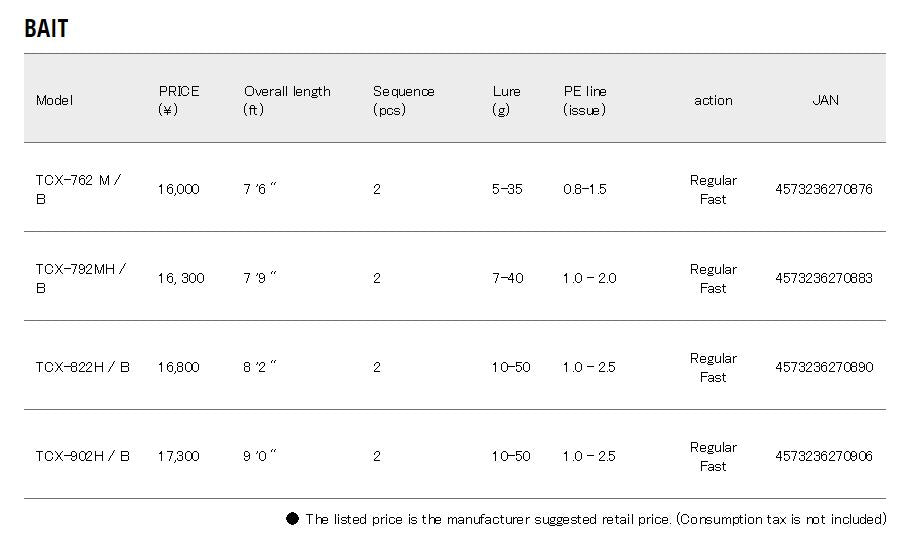Click the BAIT section heading

point(46,29)
